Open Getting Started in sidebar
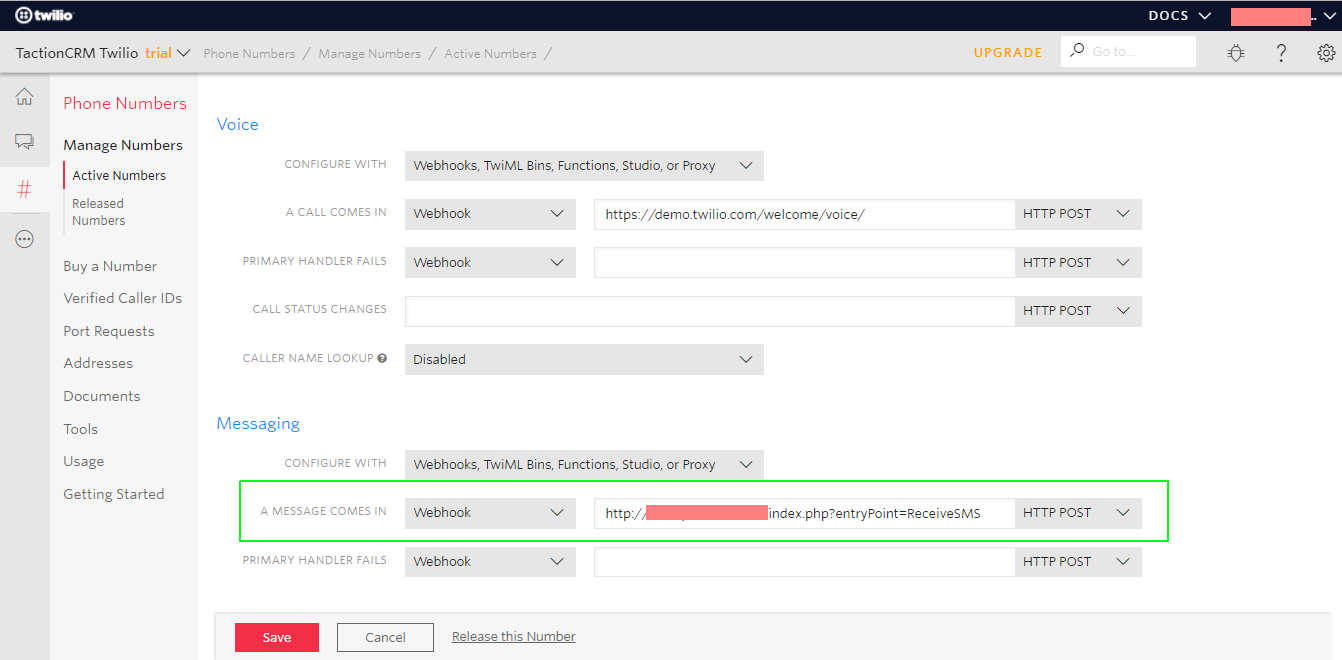1342x660 pixels. [x=114, y=494]
